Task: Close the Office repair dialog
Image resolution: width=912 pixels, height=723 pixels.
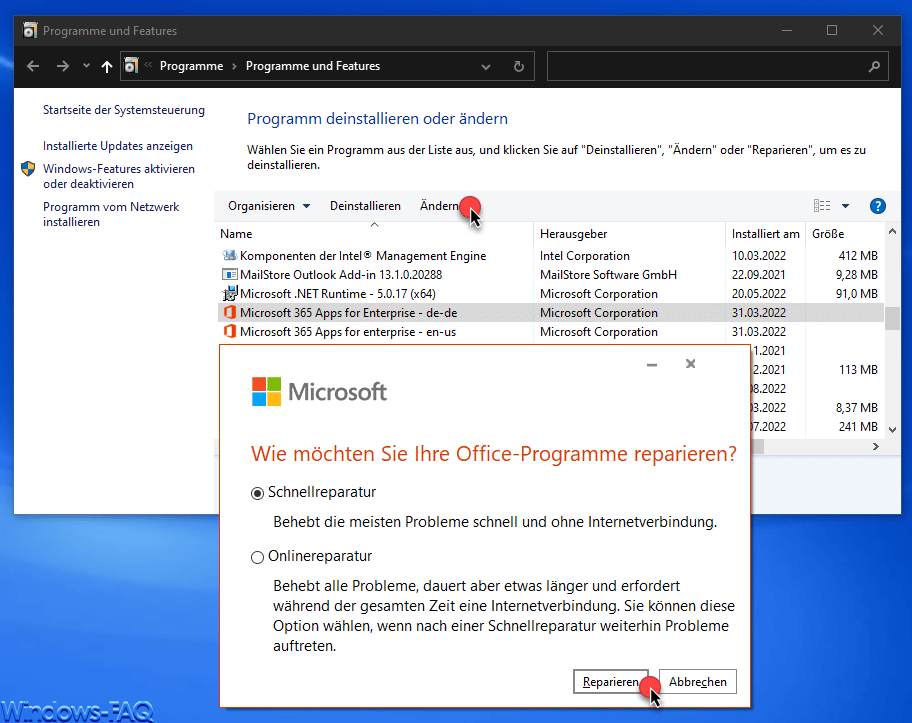Action: pos(690,364)
